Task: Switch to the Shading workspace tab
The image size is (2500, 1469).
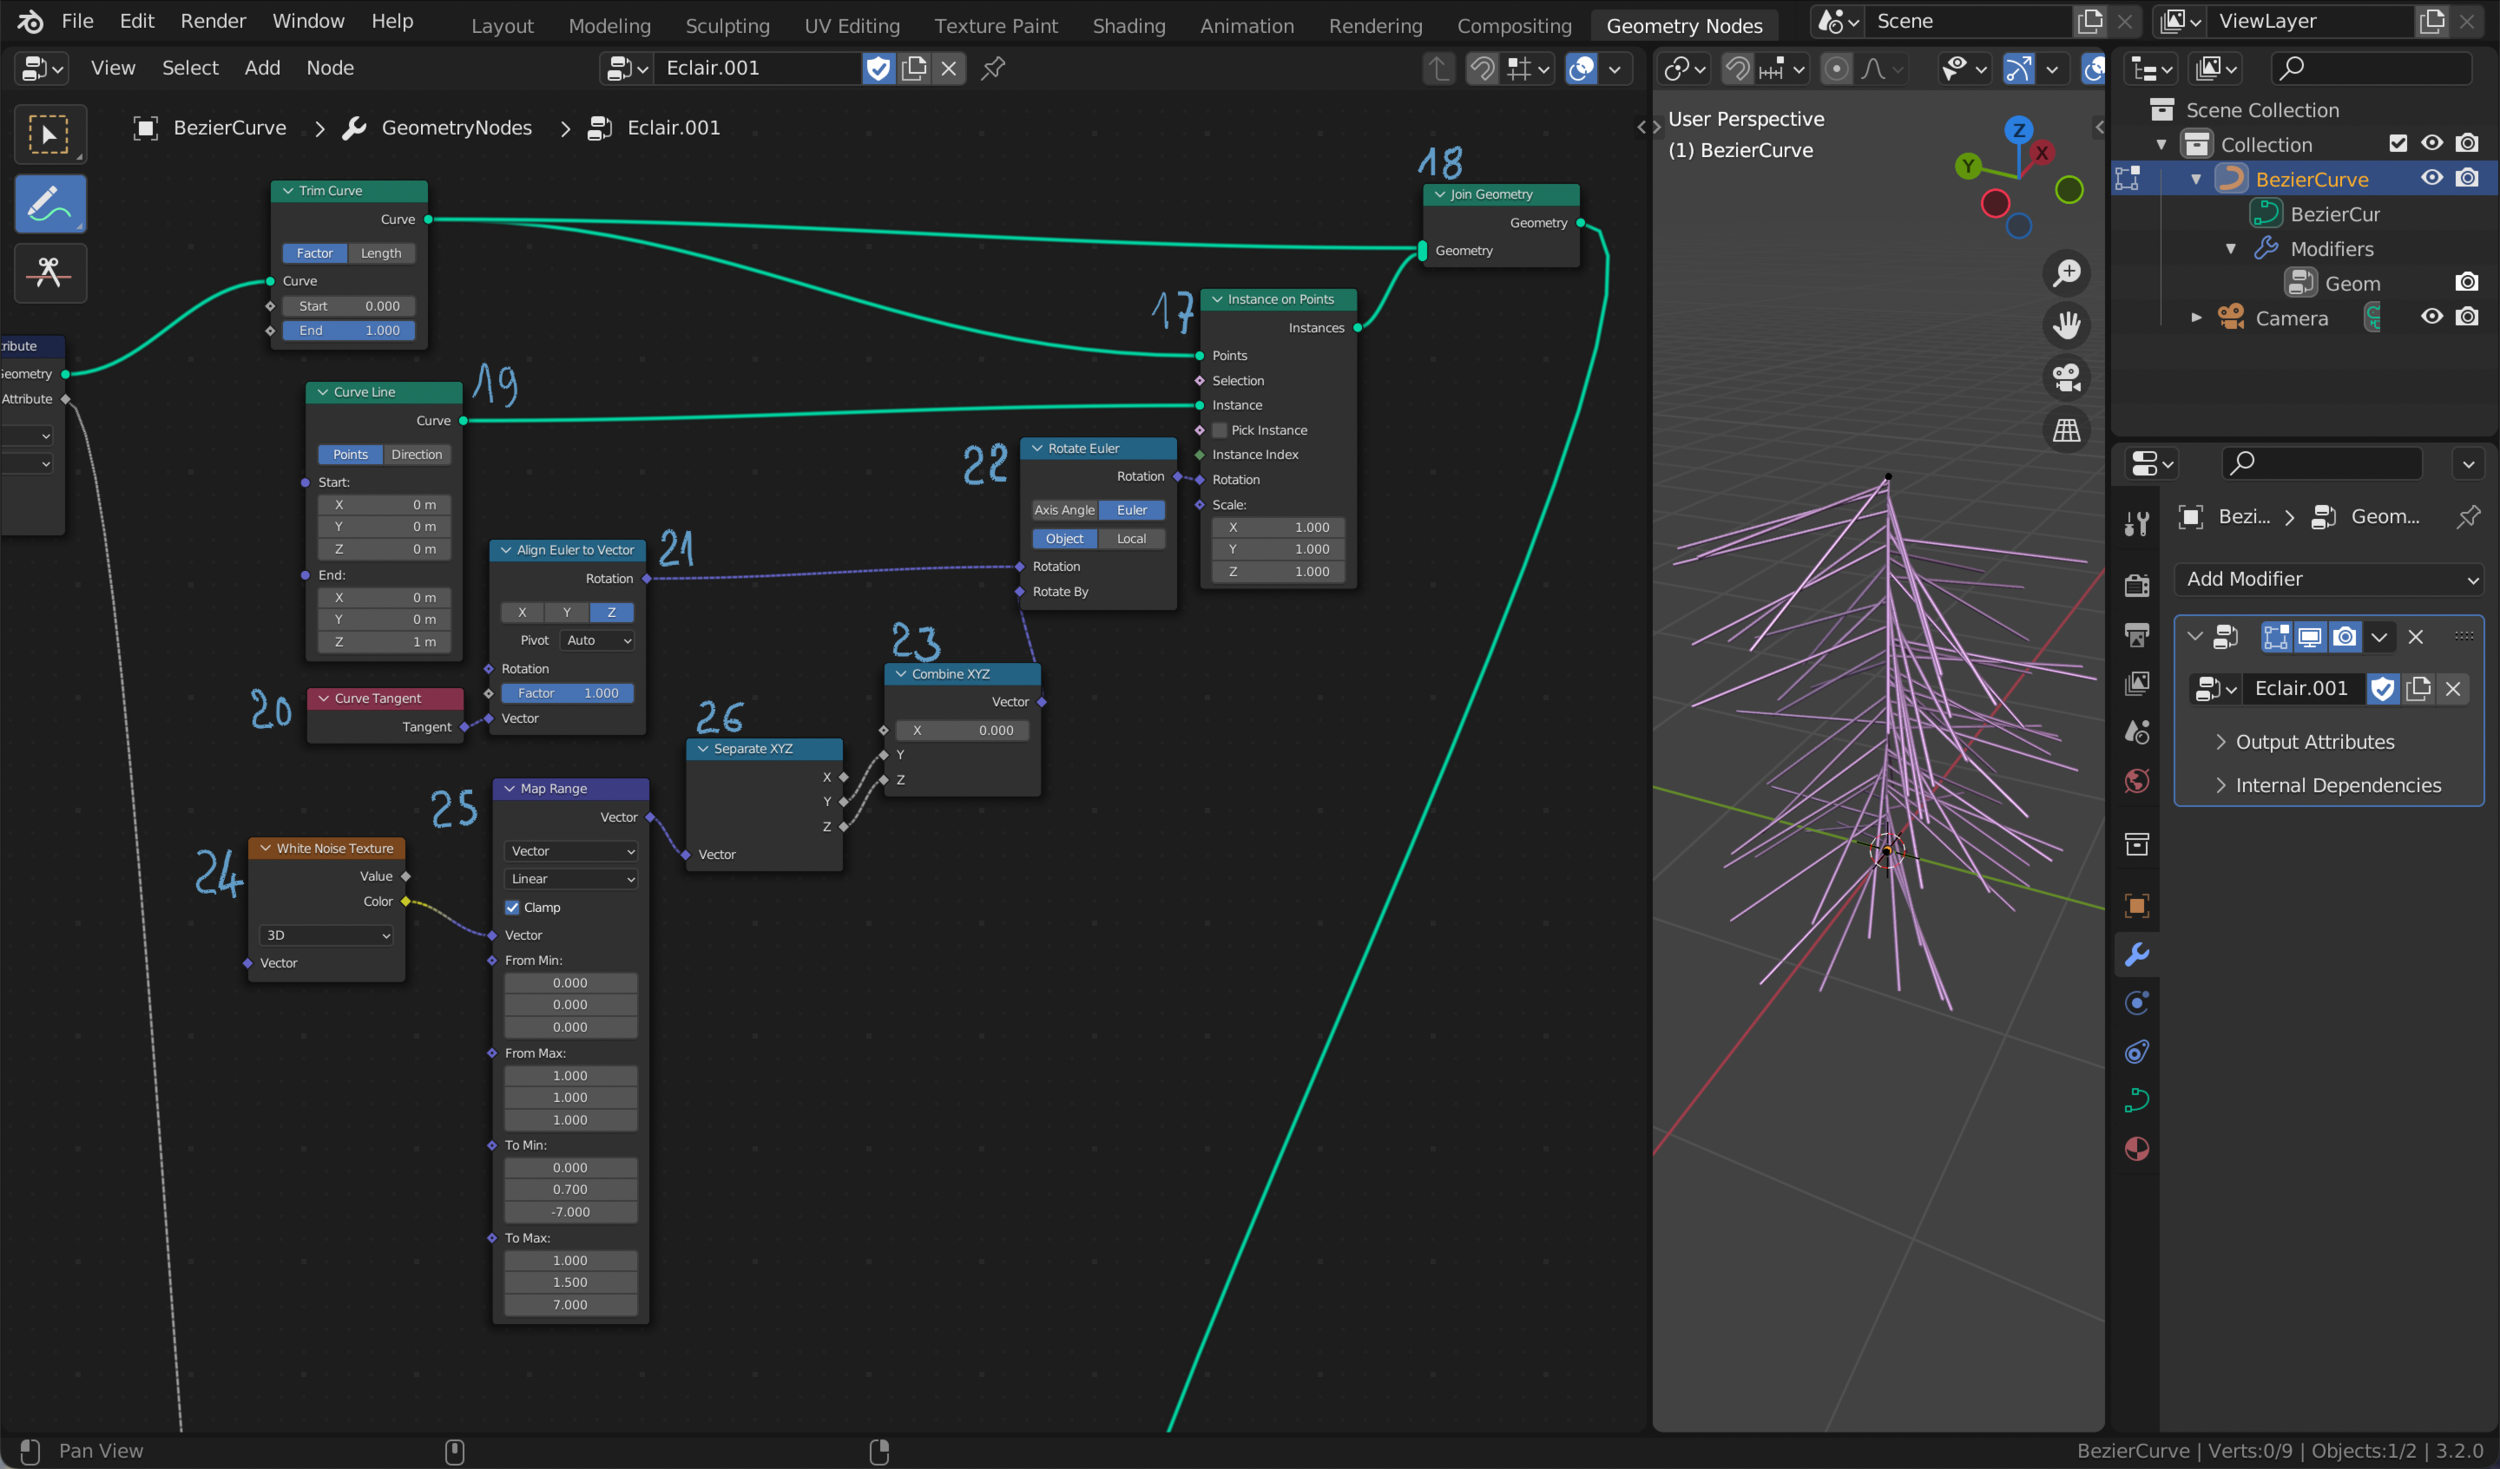Action: [1128, 25]
